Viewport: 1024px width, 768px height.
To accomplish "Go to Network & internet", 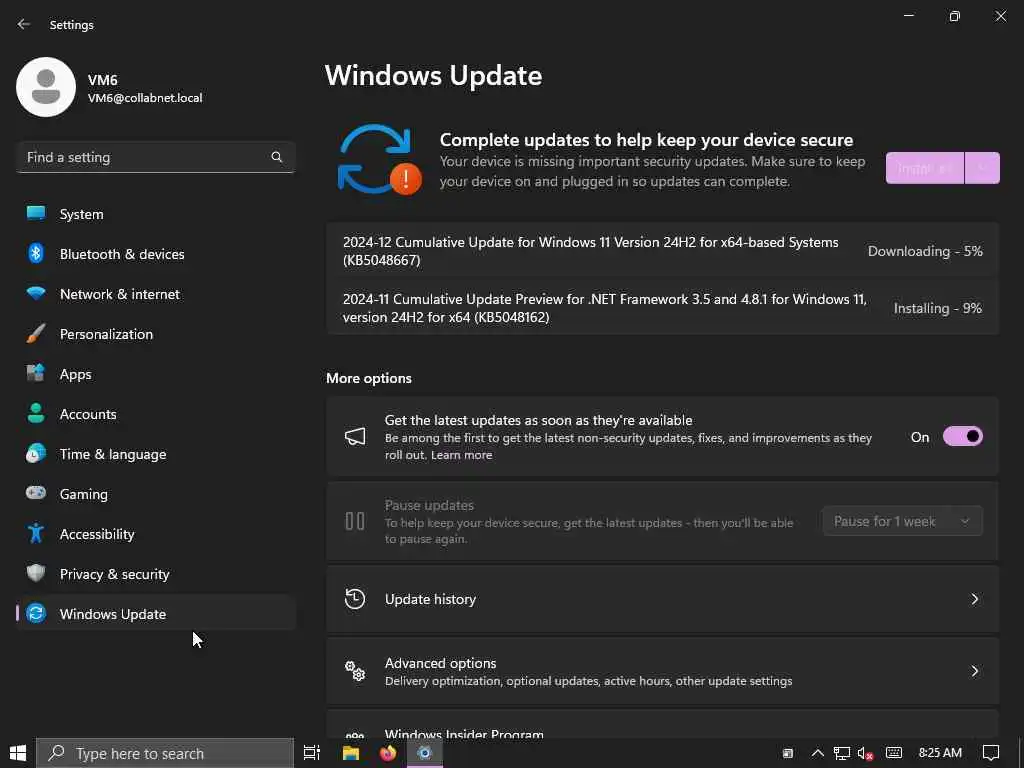I will click(155, 294).
